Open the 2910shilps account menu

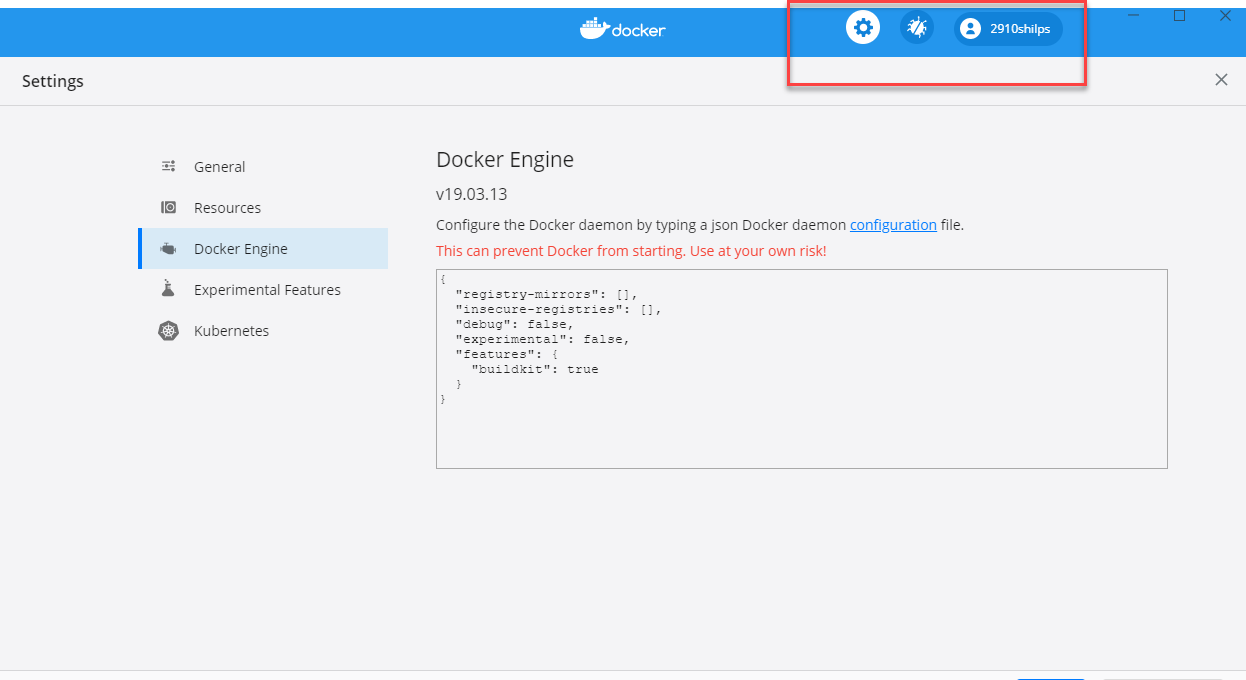[x=1008, y=29]
